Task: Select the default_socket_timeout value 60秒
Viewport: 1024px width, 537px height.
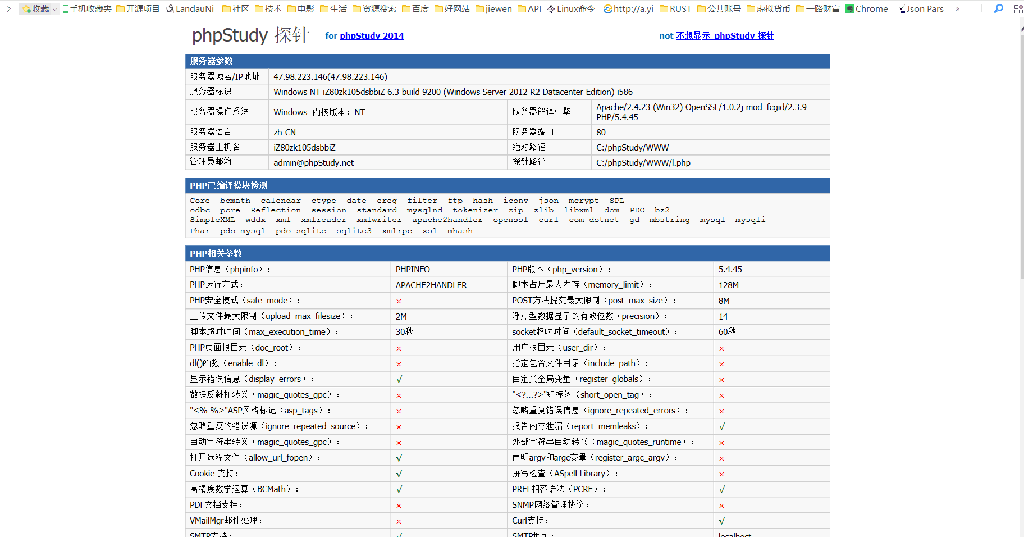Action: tap(727, 332)
